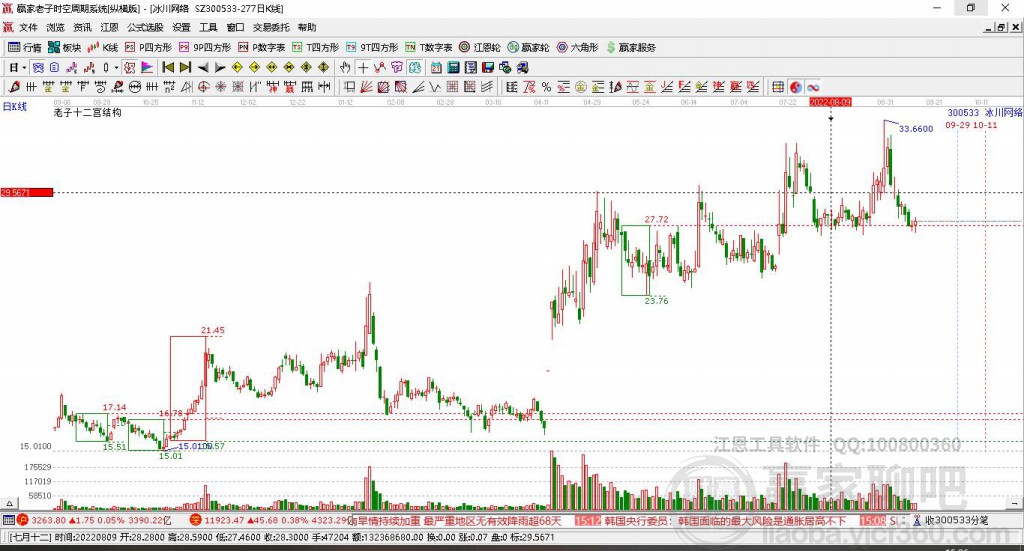Open the 江恩轮 Gann wheel
This screenshot has width=1024, height=551.
480,47
